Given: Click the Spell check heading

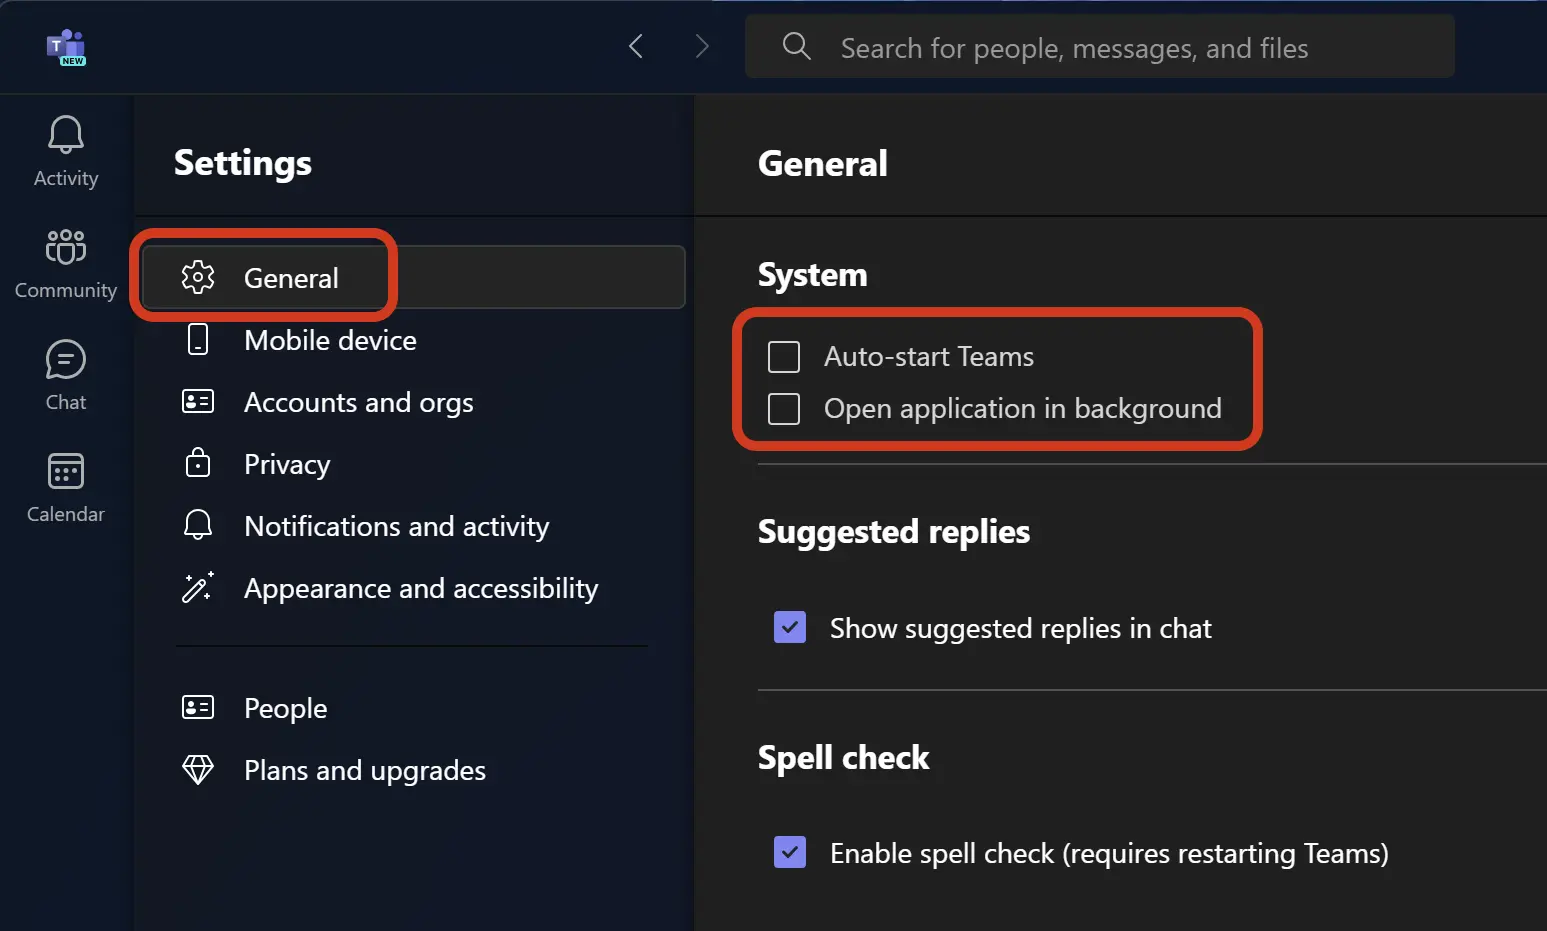Looking at the screenshot, I should [844, 757].
